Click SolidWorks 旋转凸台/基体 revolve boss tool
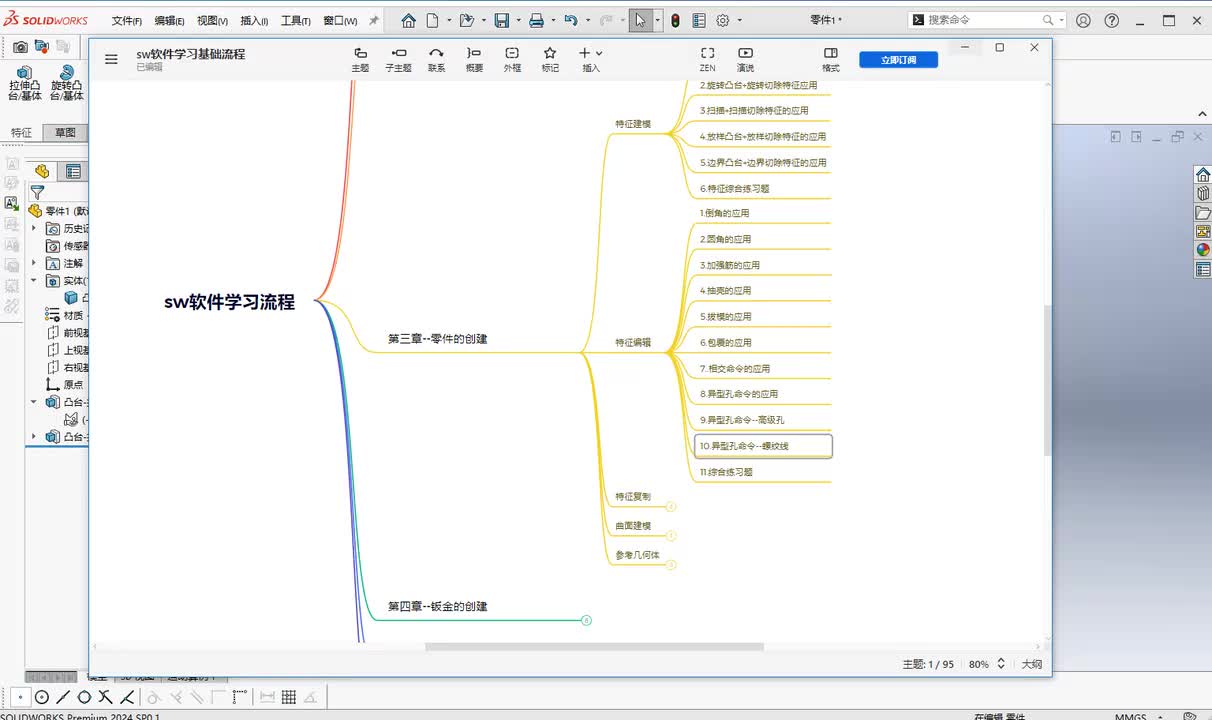This screenshot has height=720, width=1212. pyautogui.click(x=66, y=83)
